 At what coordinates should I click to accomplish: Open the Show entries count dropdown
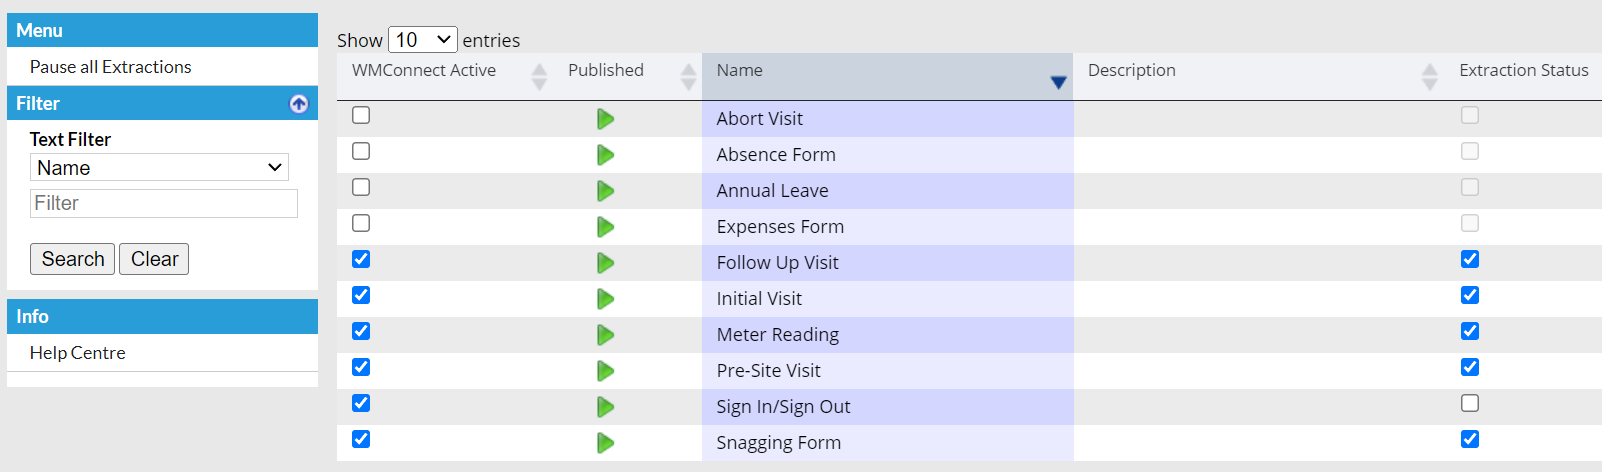click(x=422, y=40)
